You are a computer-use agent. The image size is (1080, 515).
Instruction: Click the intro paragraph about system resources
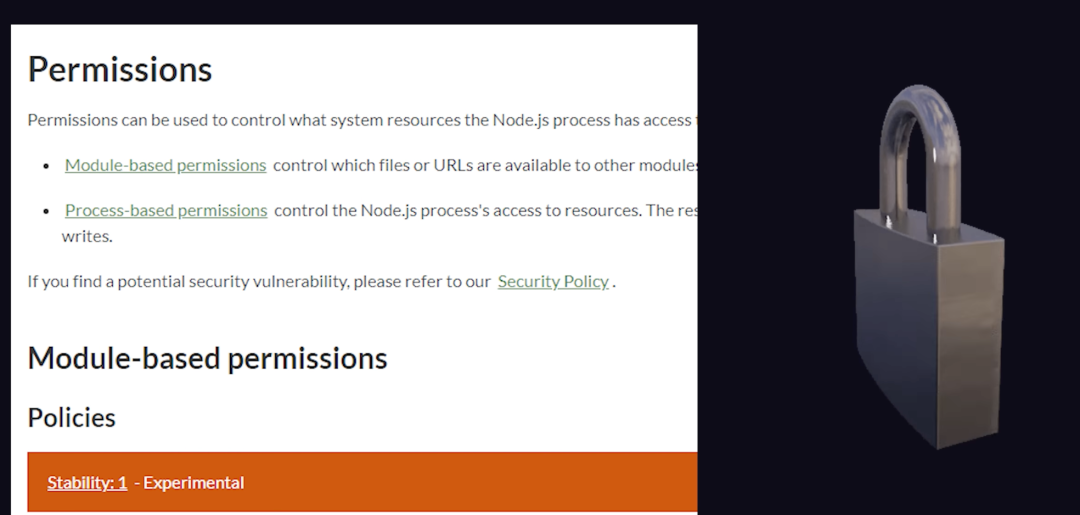[x=362, y=120]
